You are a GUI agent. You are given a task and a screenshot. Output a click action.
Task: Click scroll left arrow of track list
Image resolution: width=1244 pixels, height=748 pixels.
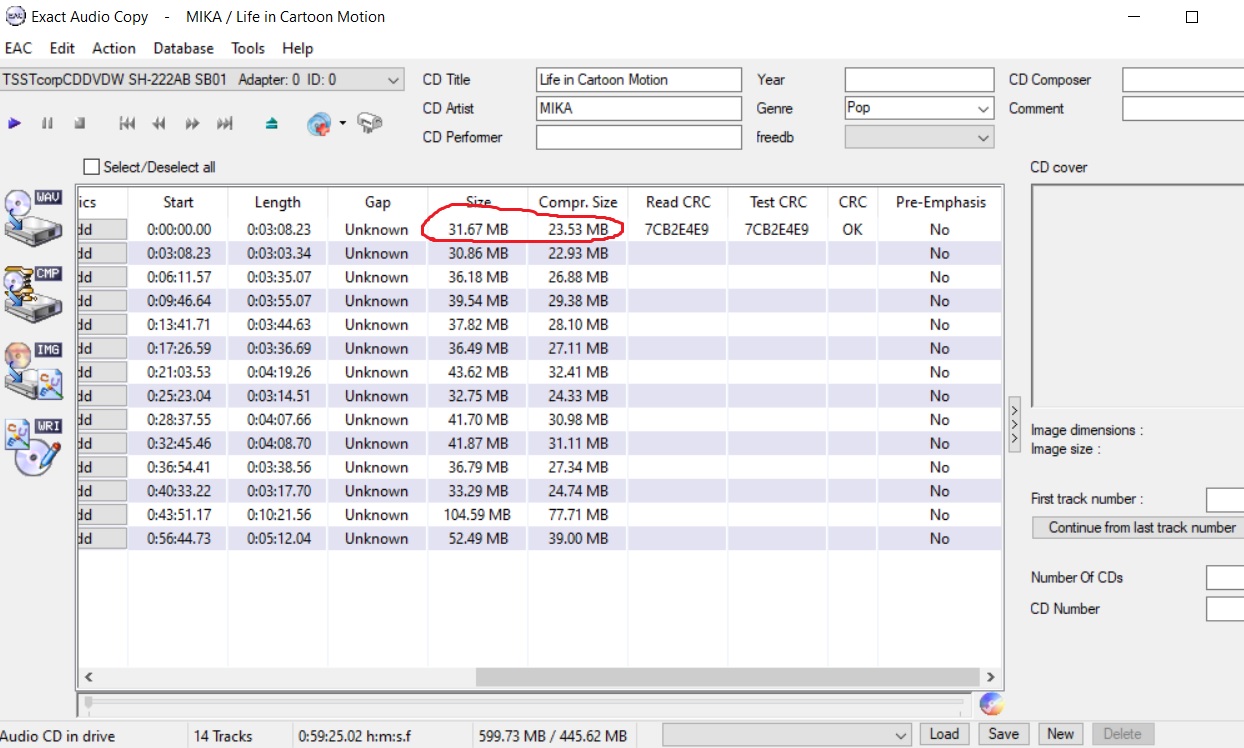[88, 677]
